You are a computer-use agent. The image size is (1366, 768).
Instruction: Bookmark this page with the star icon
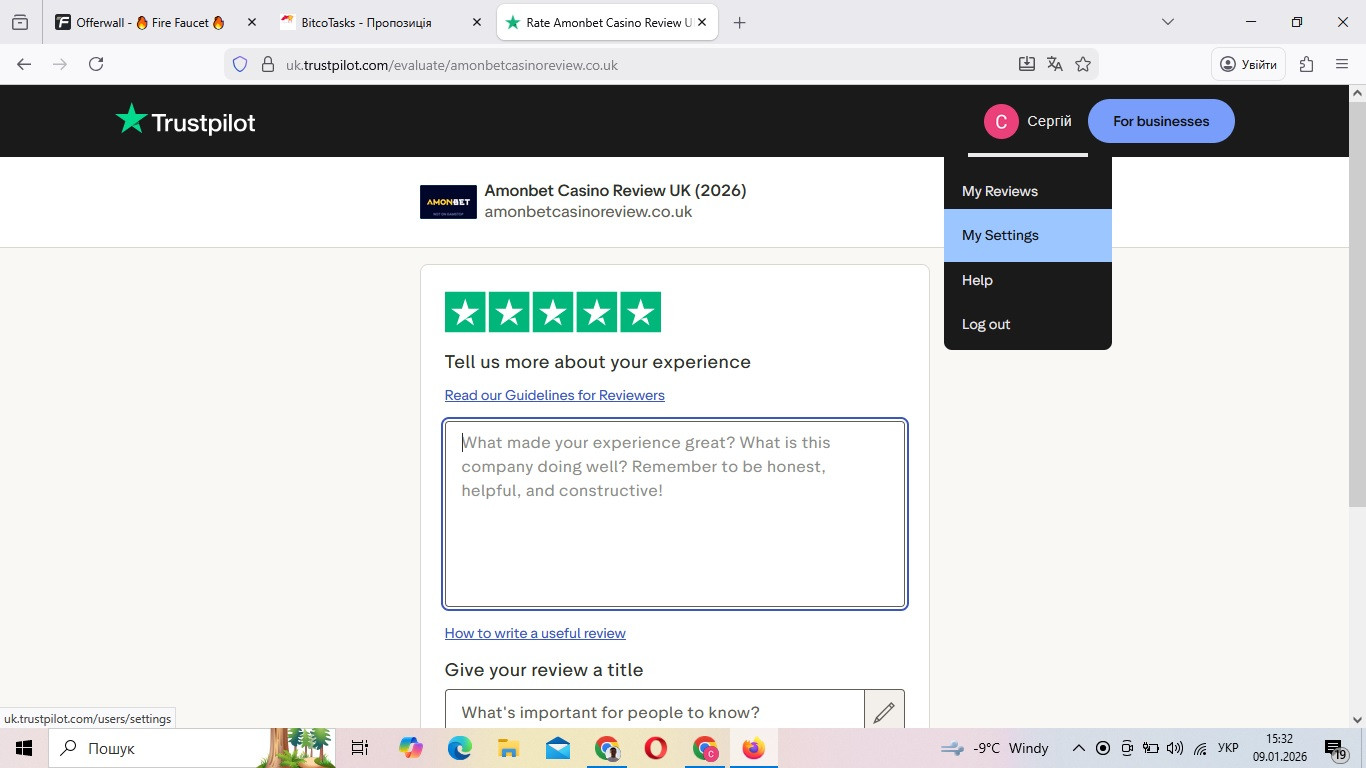(x=1083, y=64)
